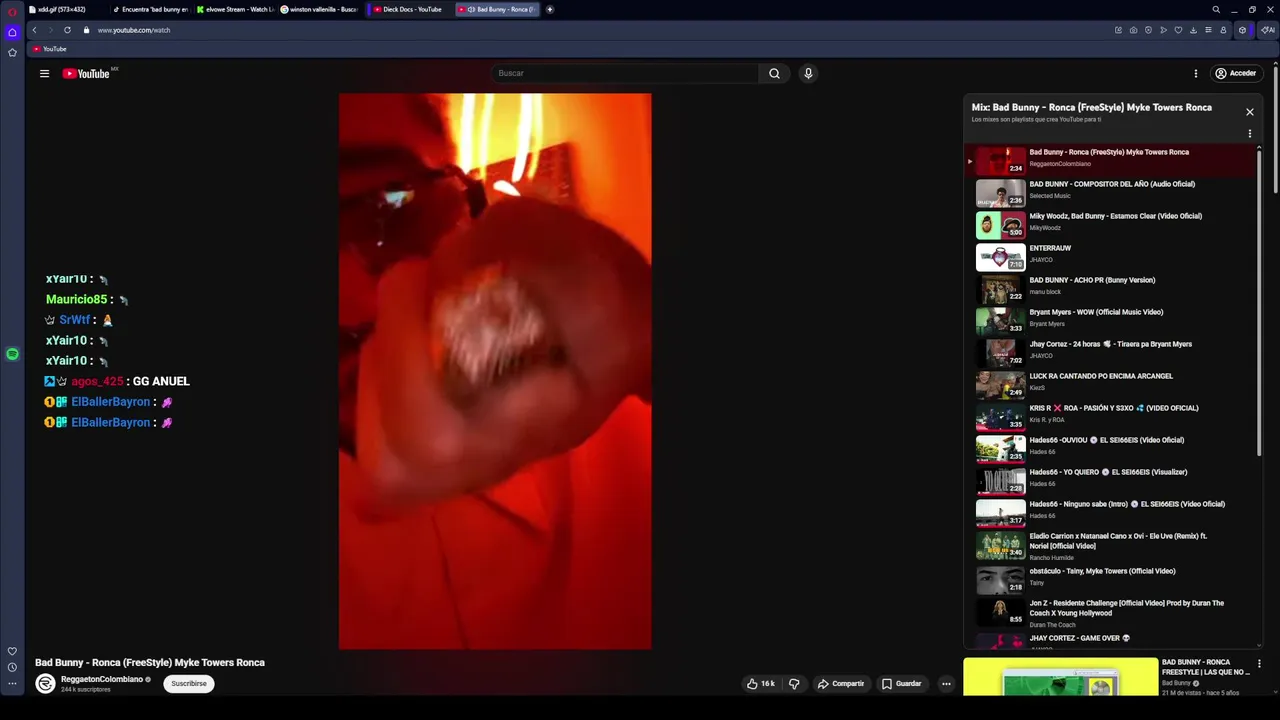Click the video player area
Image resolution: width=1280 pixels, height=720 pixels.
[495, 371]
